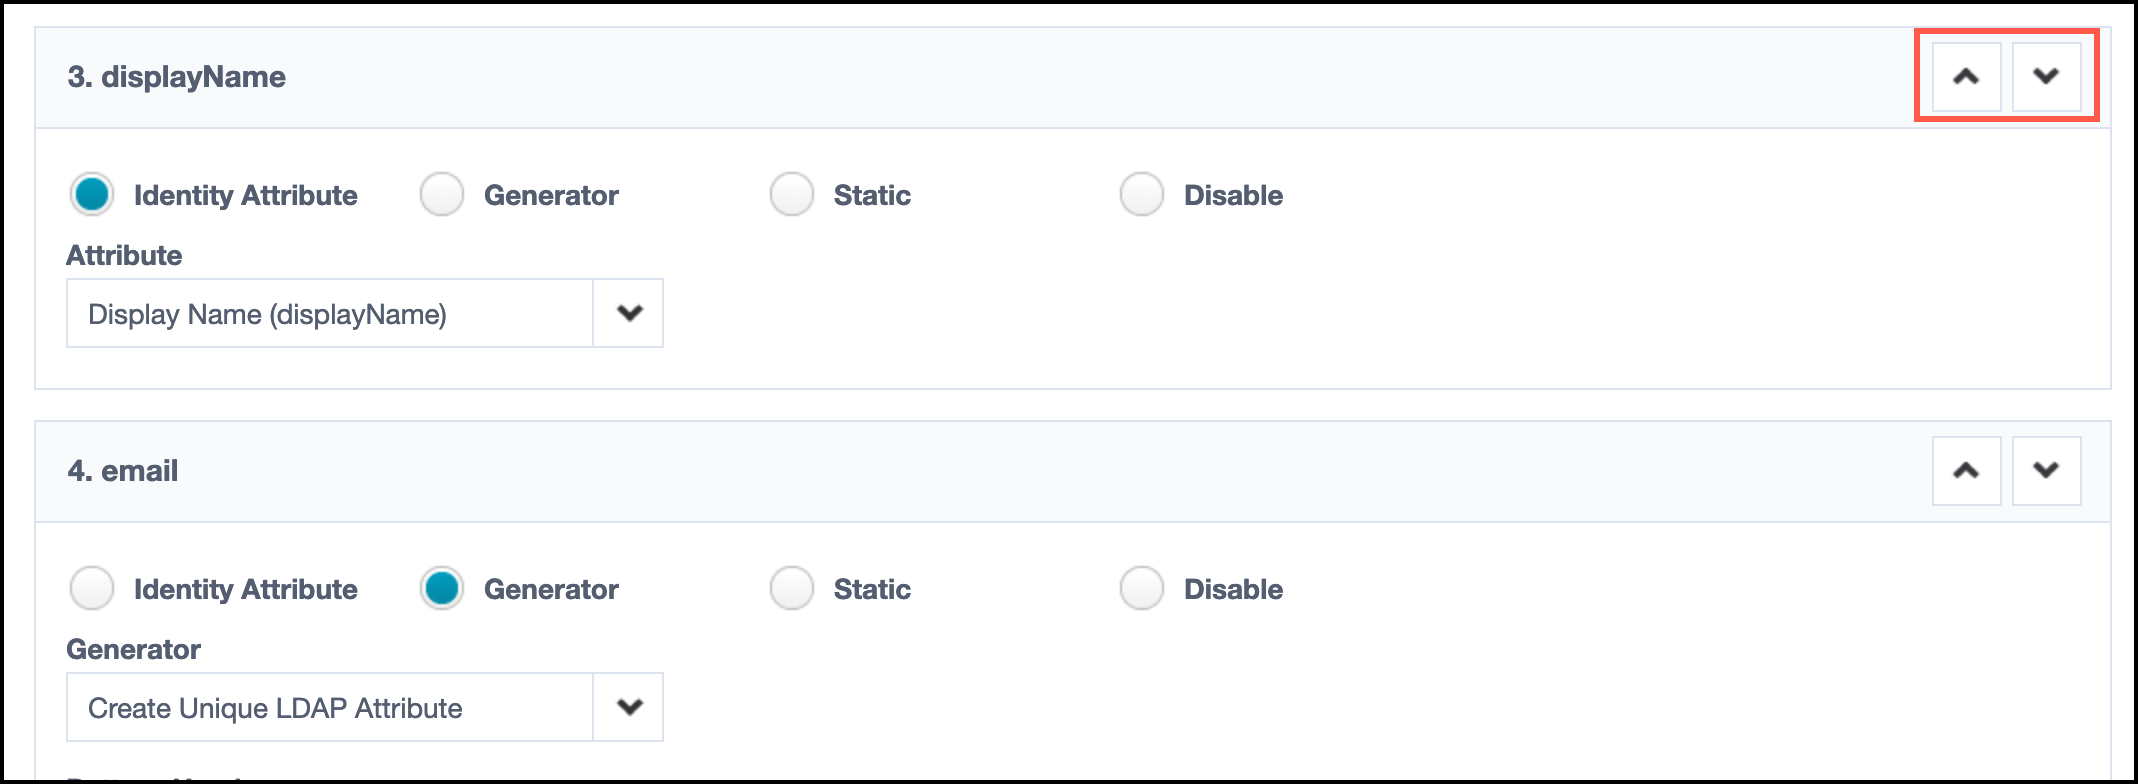Open the Display Name attribute dropdown

pyautogui.click(x=330, y=314)
